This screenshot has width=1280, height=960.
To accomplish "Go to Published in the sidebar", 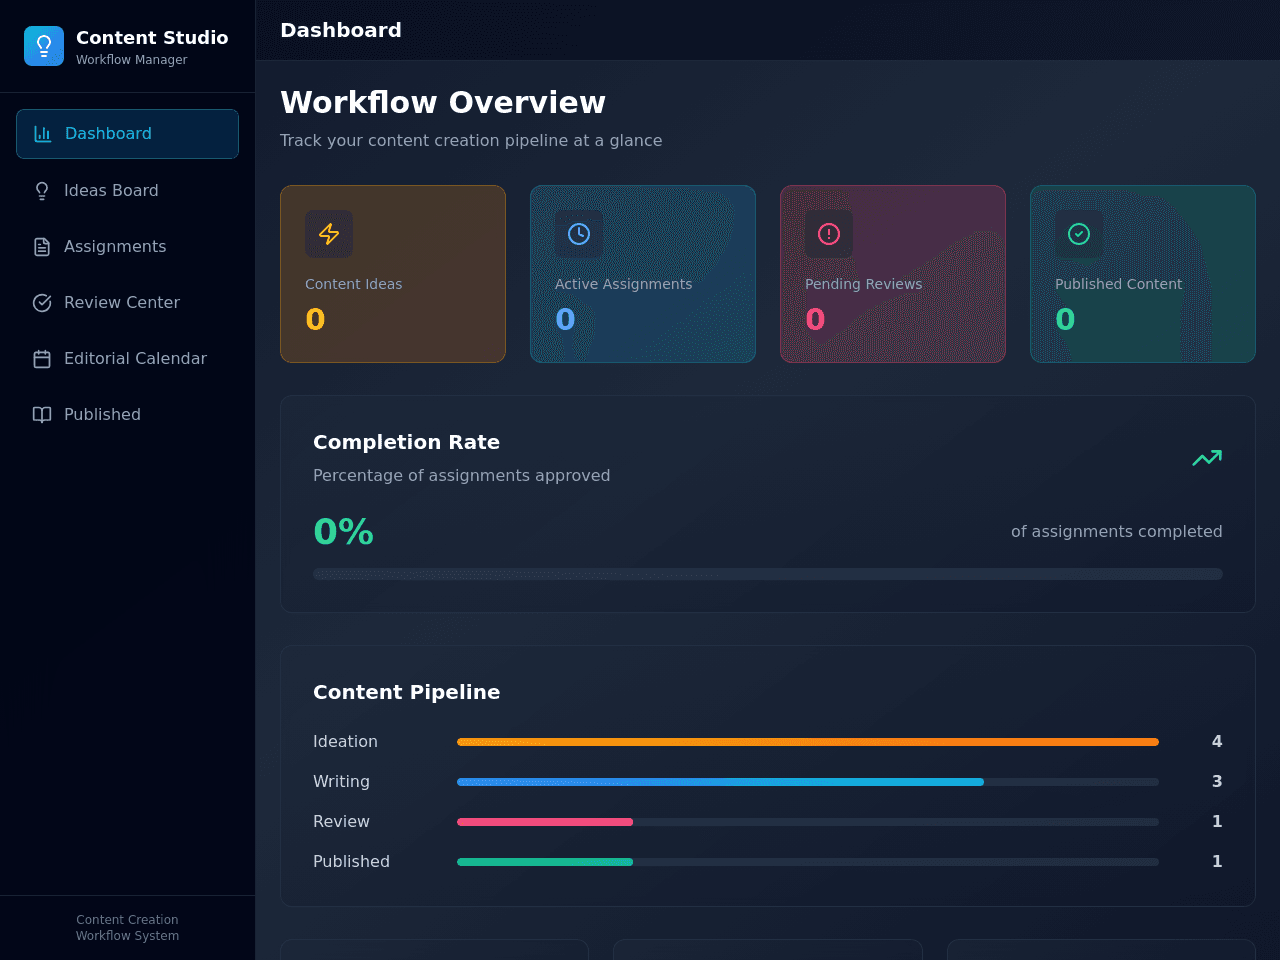I will click(127, 415).
